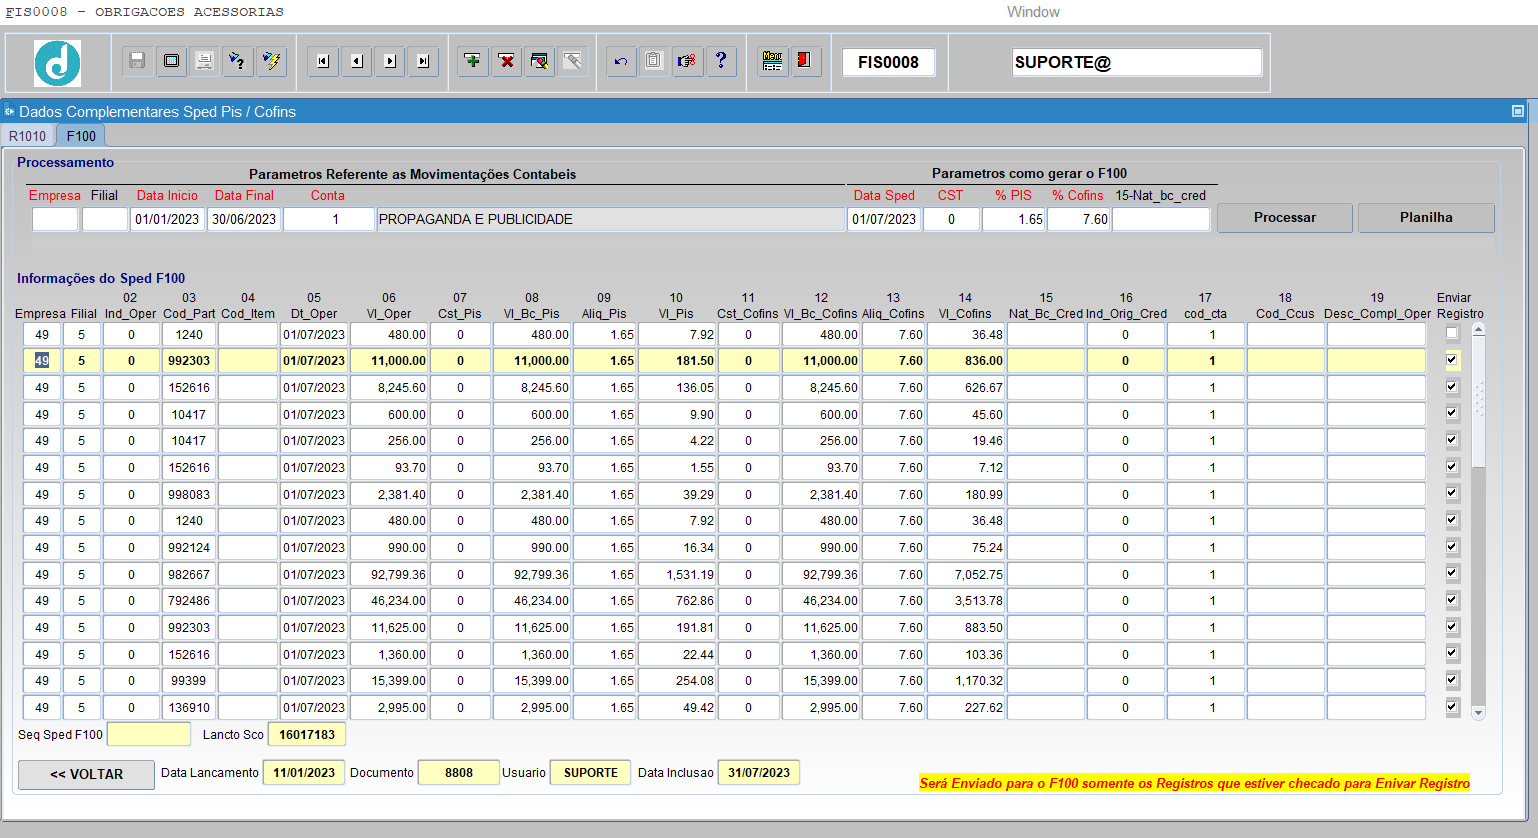Uncheck Enviar Registro for the 256.00 row
Viewport: 1538px width, 838px height.
pos(1452,440)
